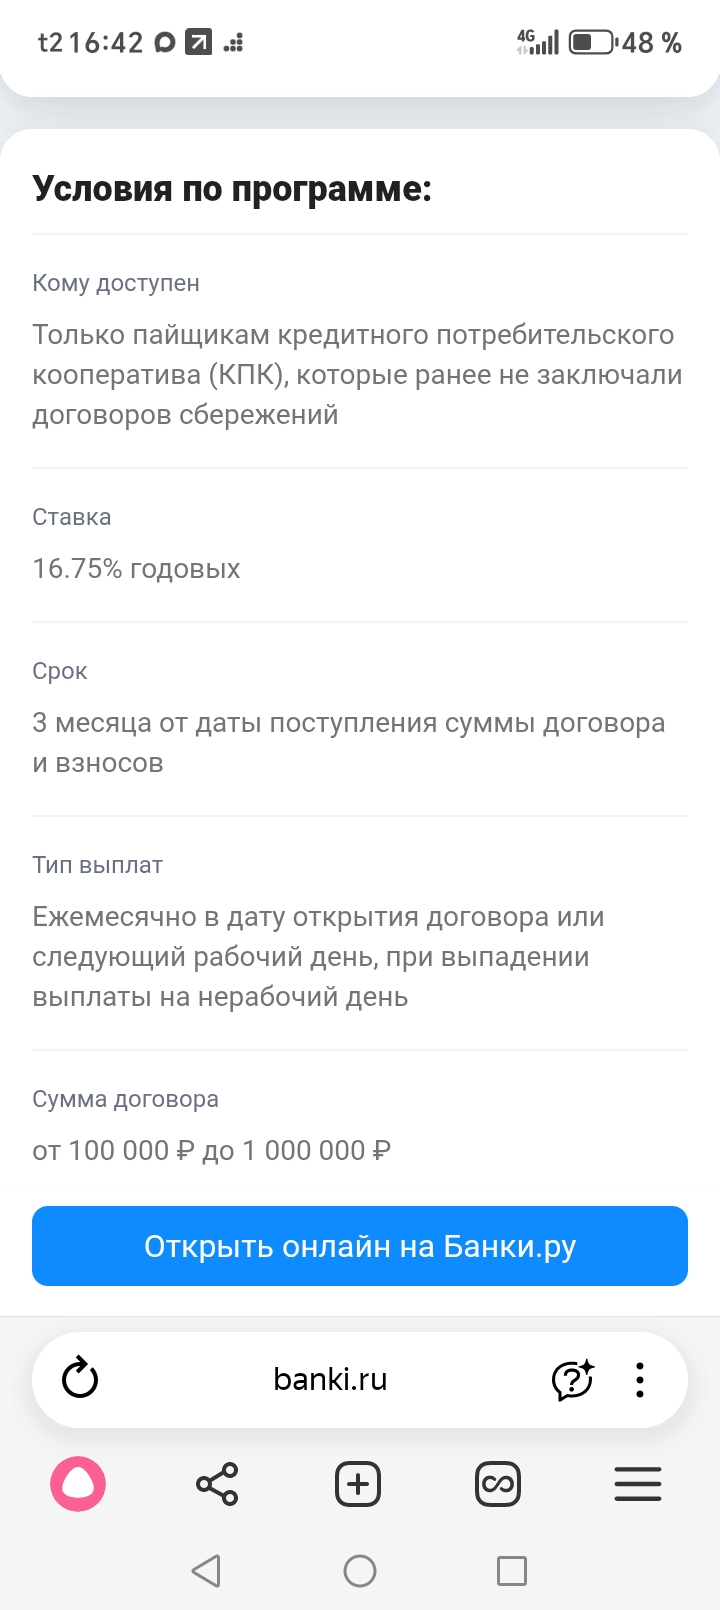Tap the share icon
720x1610 pixels.
point(217,1484)
